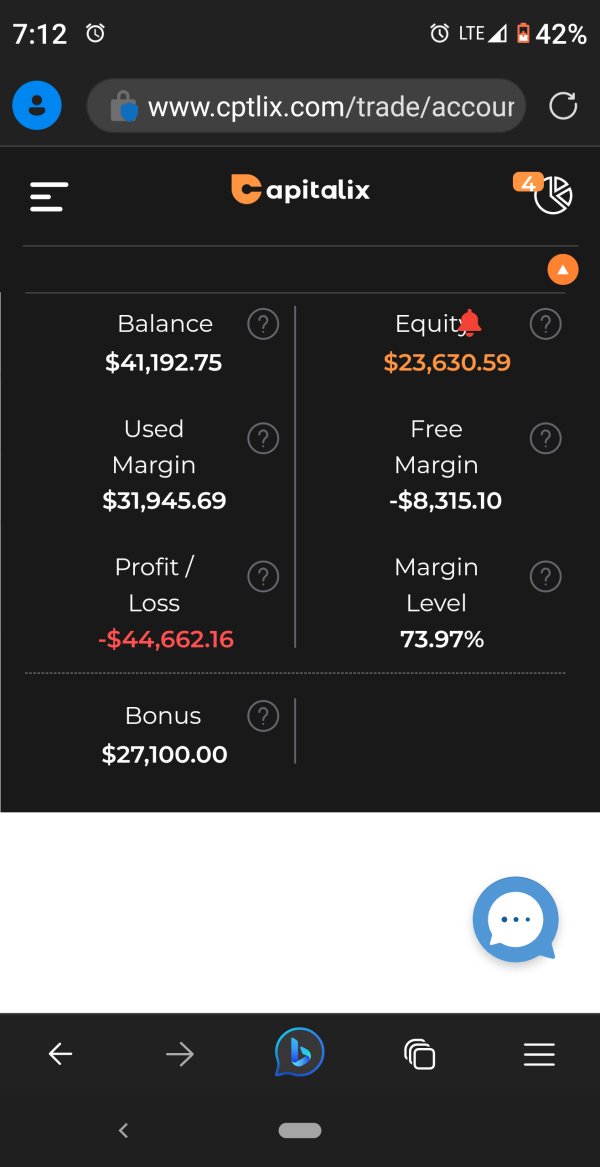The width and height of the screenshot is (600, 1167).
Task: Open Bing chat in browser toolbar
Action: [300, 1053]
